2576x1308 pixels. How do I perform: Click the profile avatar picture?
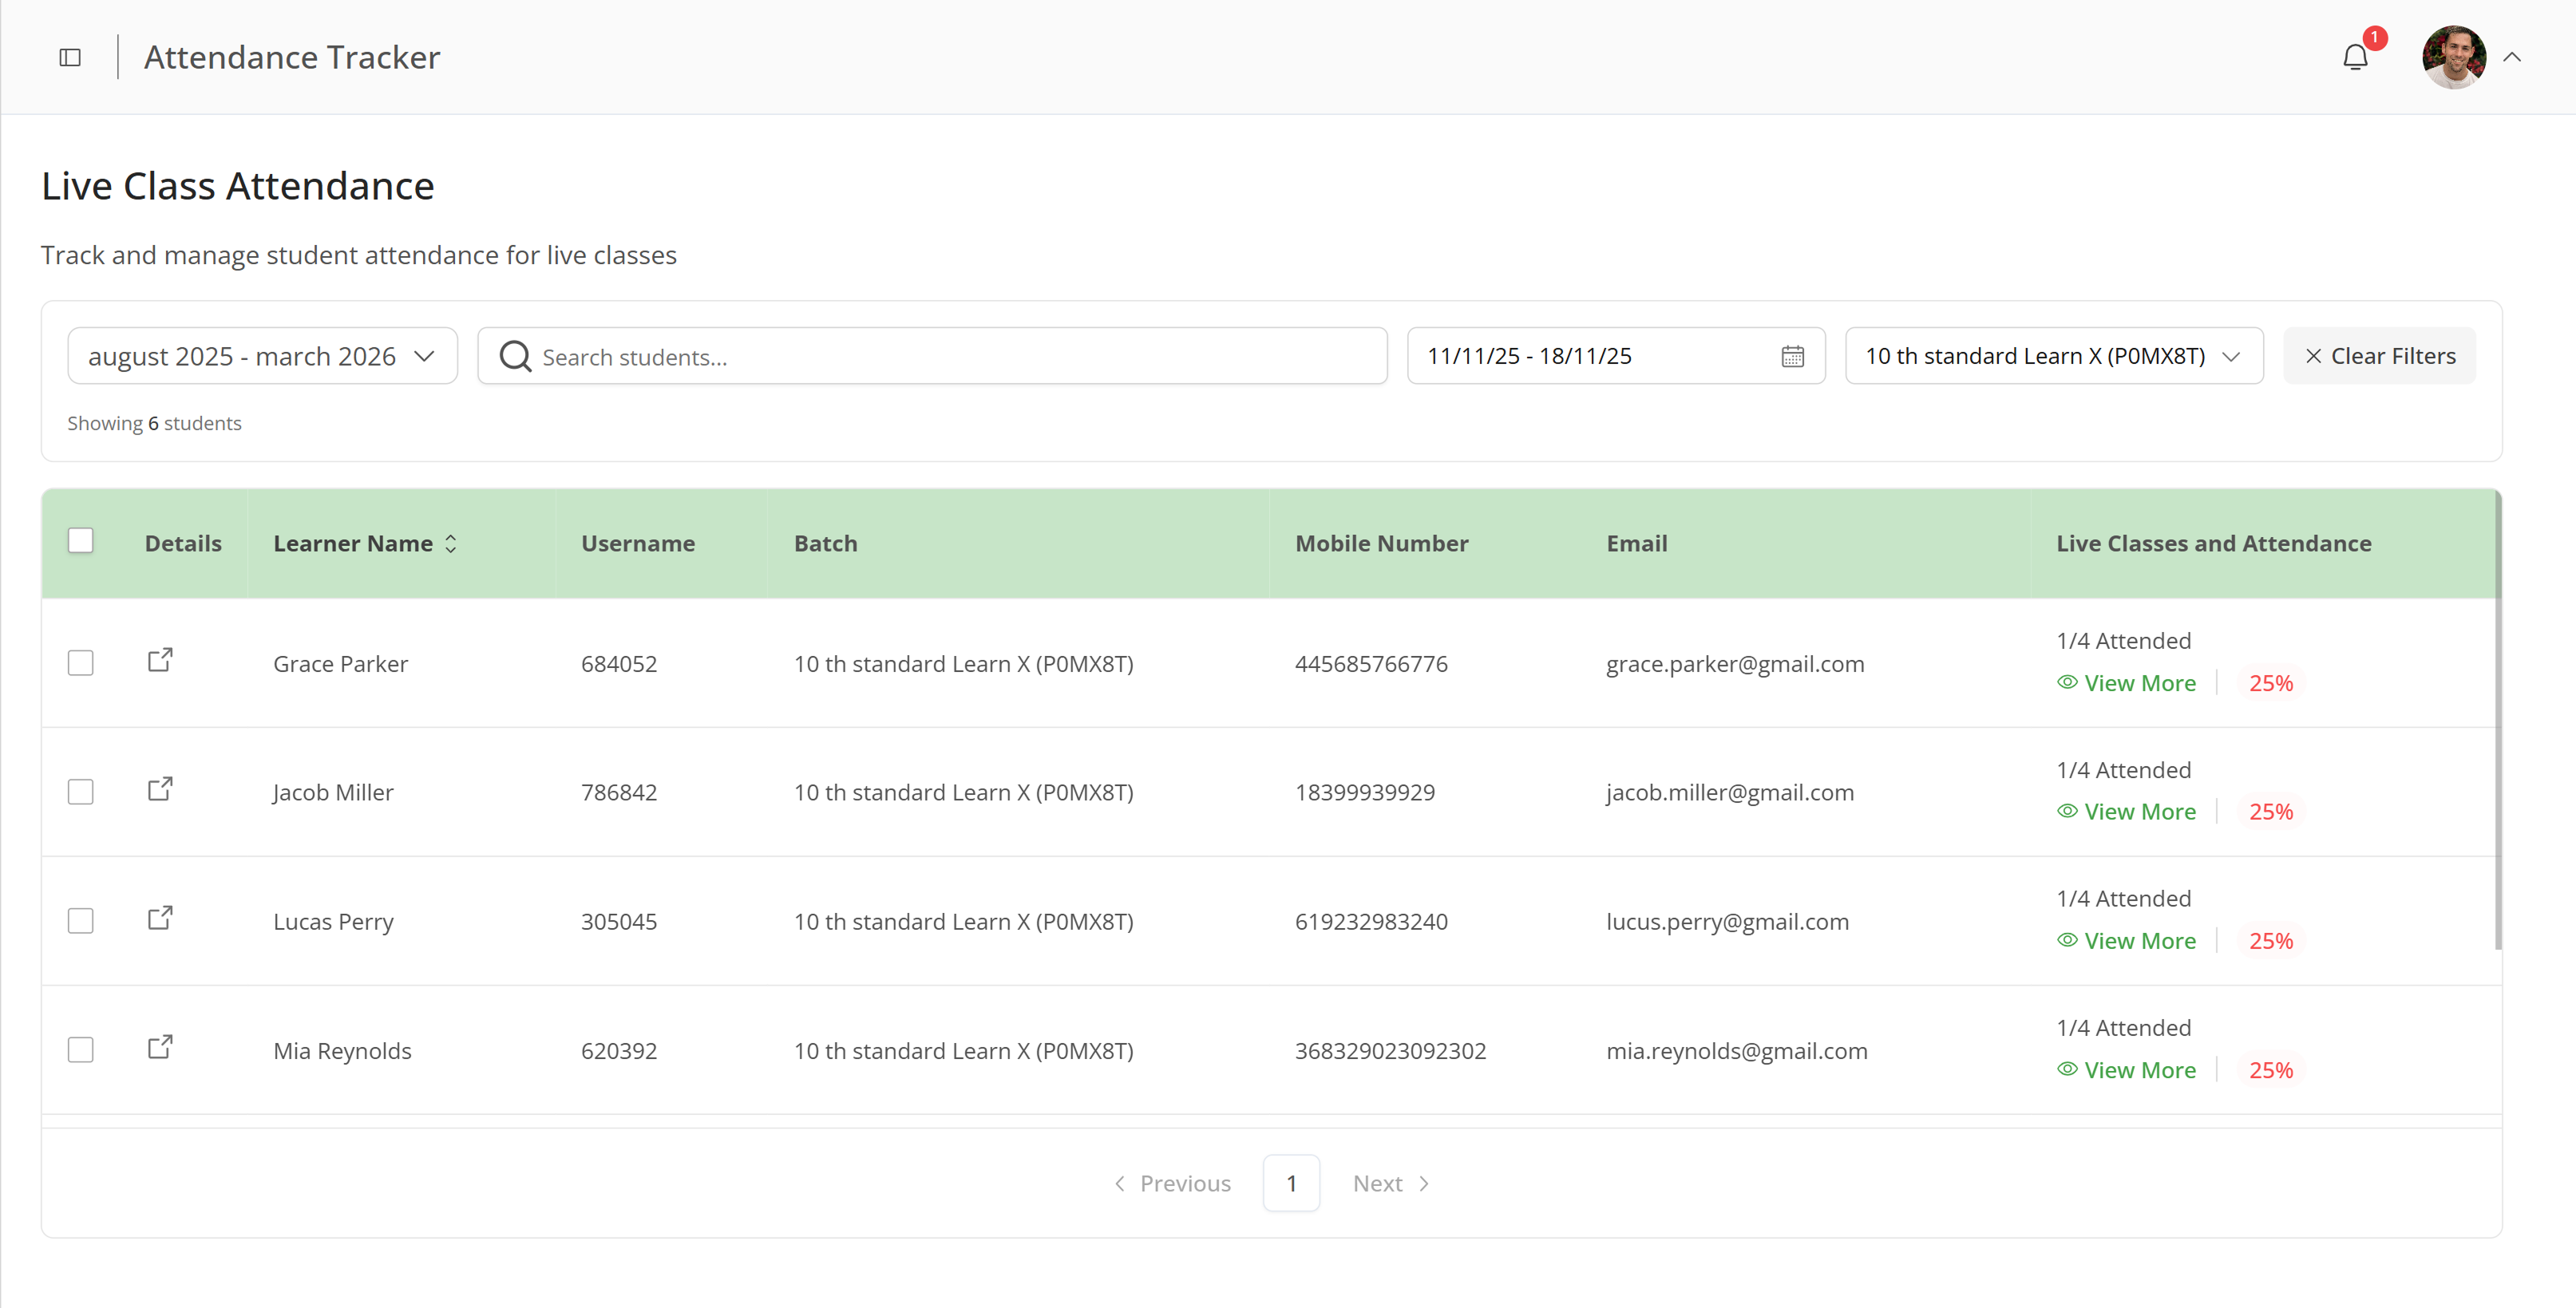pos(2452,57)
